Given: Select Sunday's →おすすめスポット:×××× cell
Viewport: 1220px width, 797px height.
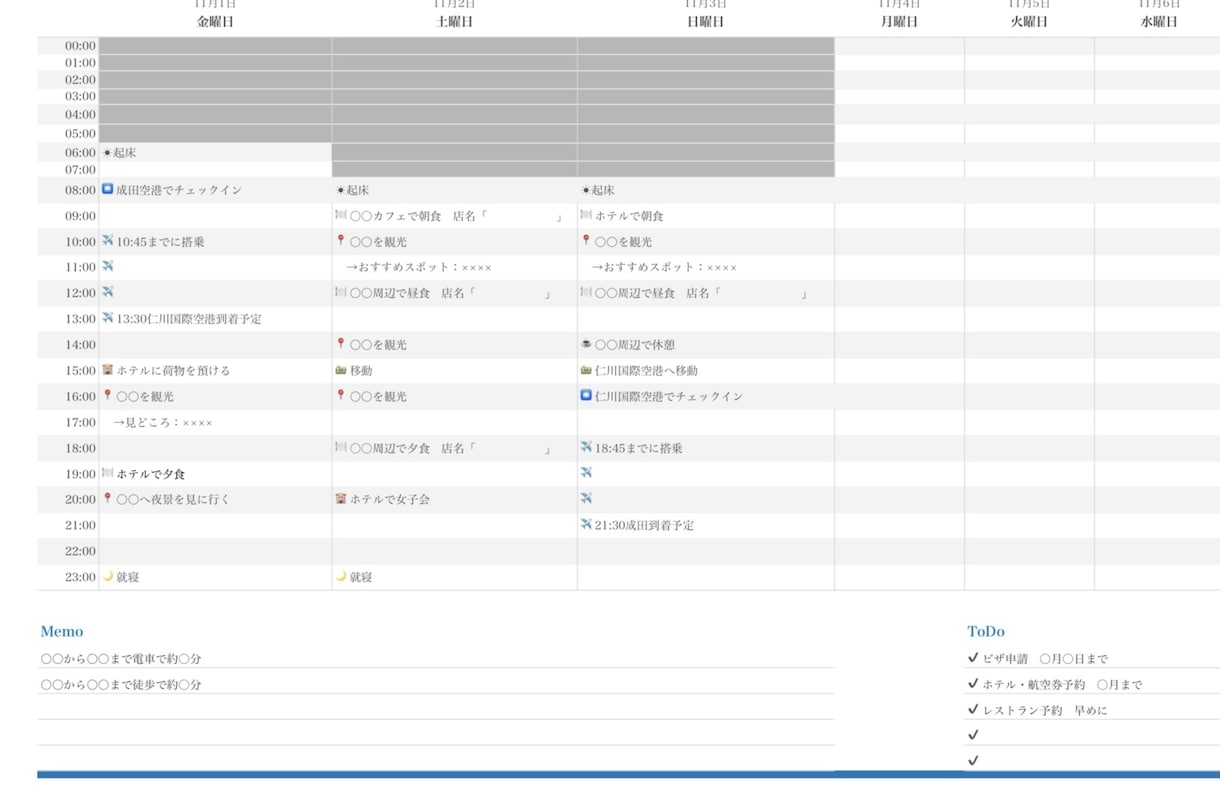Looking at the screenshot, I should pos(664,267).
